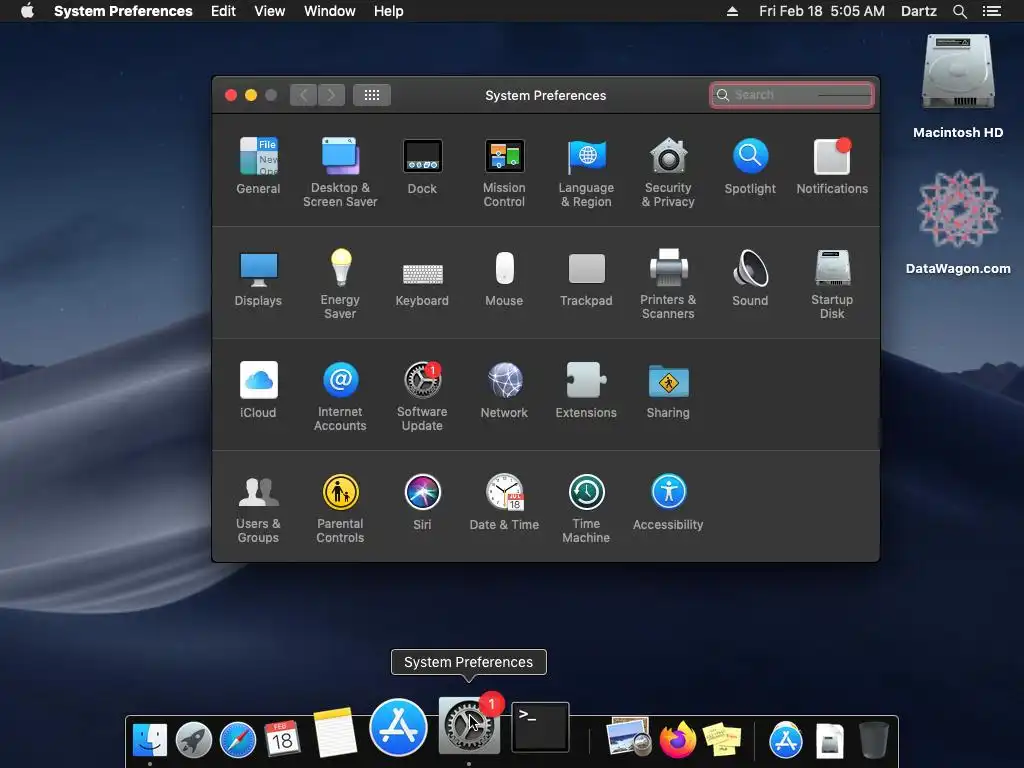Open the General preference pane

pyautogui.click(x=258, y=165)
